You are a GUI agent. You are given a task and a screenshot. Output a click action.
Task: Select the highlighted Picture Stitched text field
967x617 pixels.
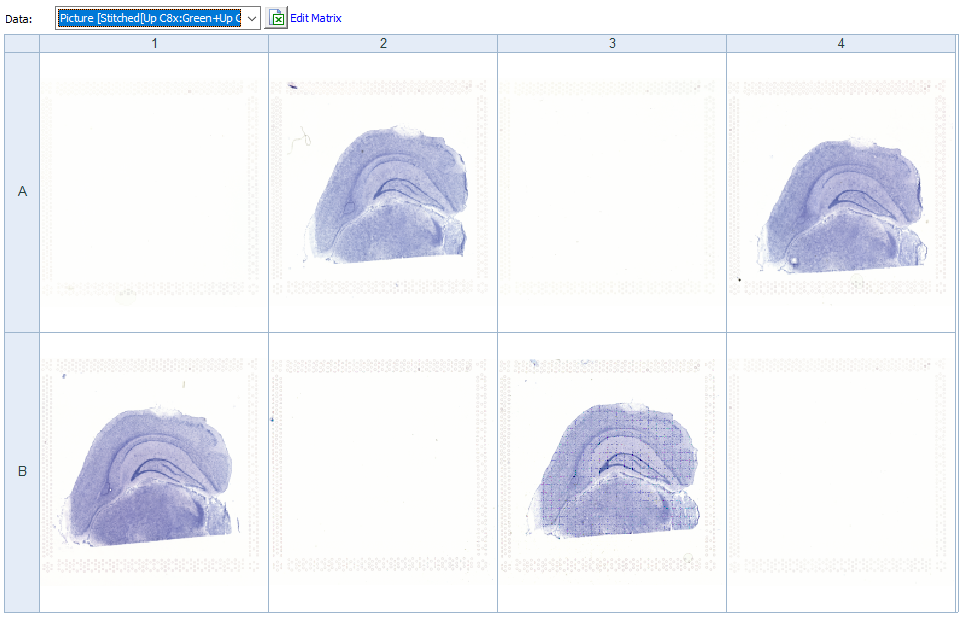click(149, 18)
